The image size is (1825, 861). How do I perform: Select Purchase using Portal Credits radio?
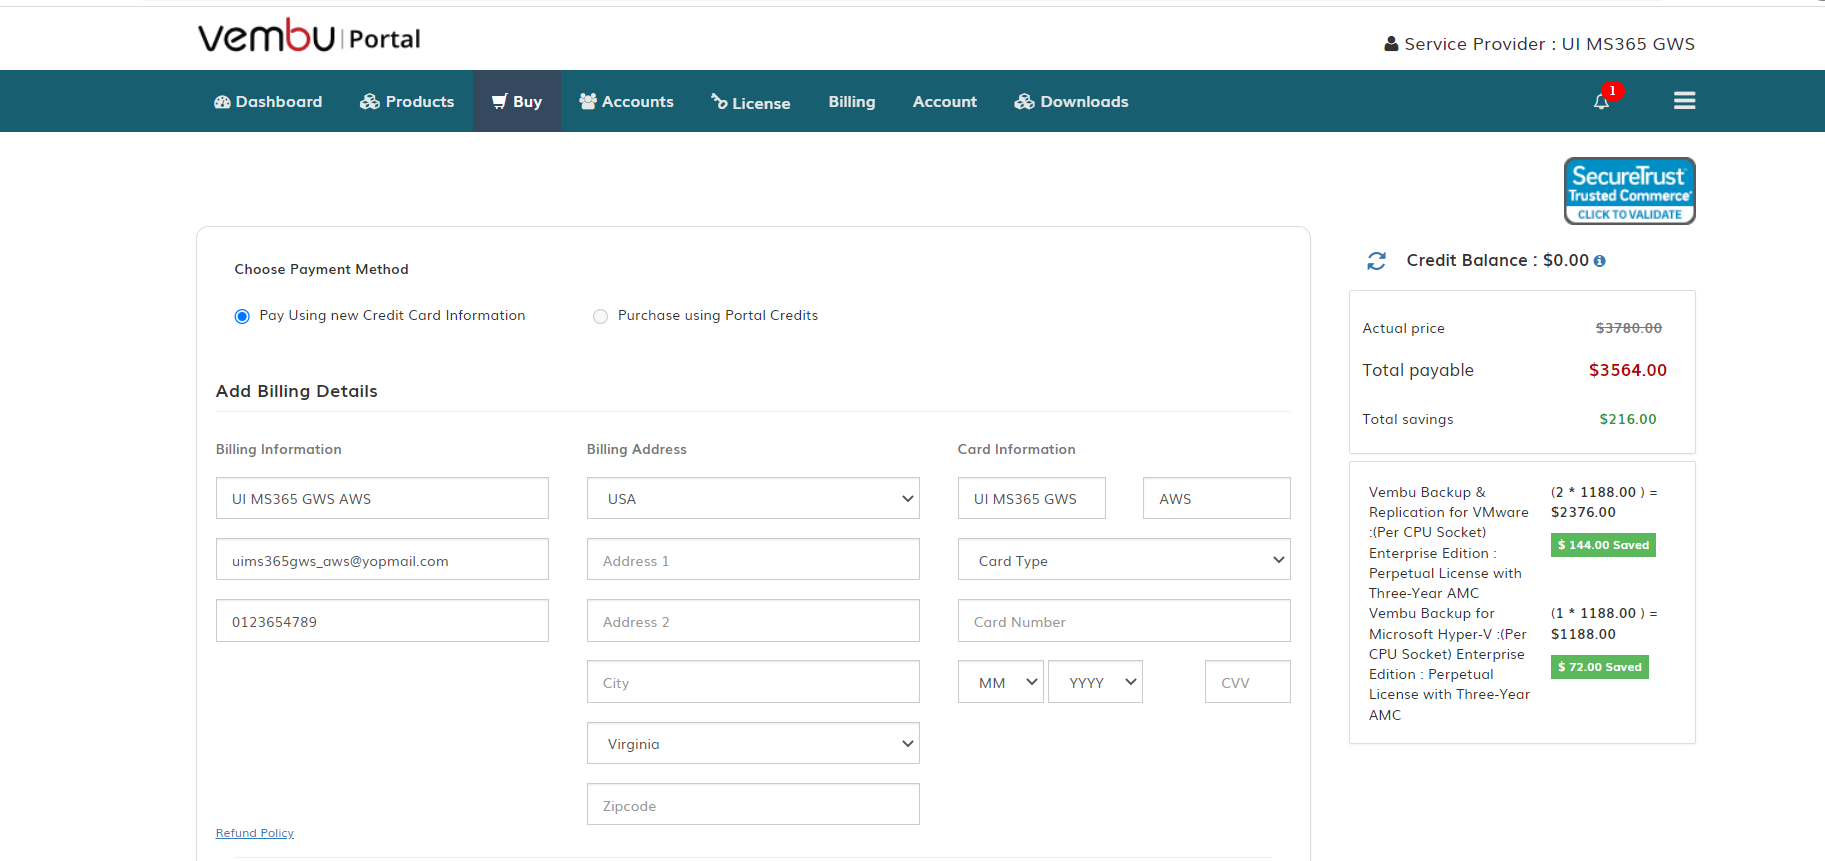coord(600,316)
